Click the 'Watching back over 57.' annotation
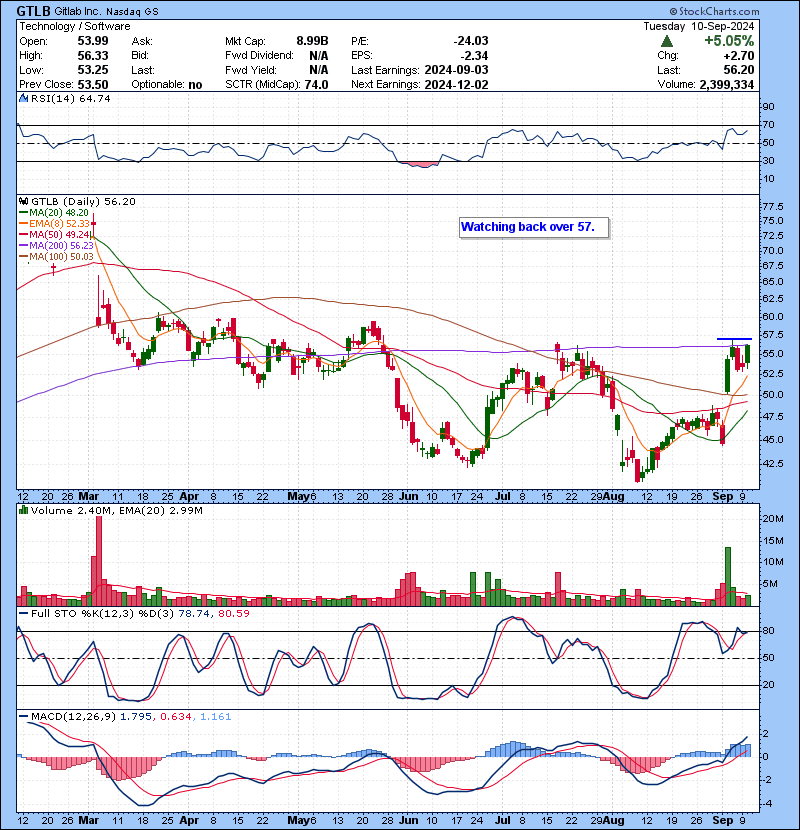This screenshot has height=830, width=800. (x=527, y=227)
